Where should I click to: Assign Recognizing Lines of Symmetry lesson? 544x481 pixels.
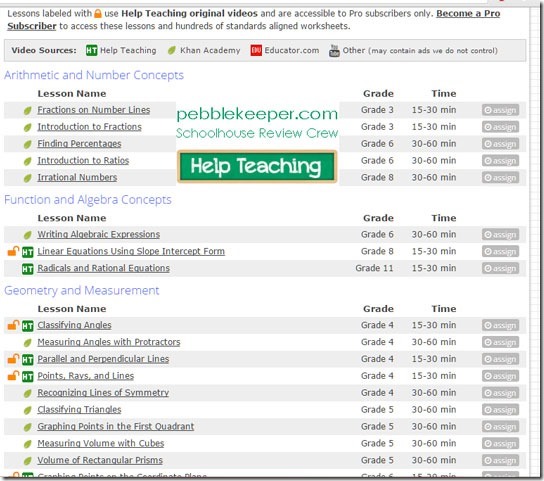tap(500, 393)
